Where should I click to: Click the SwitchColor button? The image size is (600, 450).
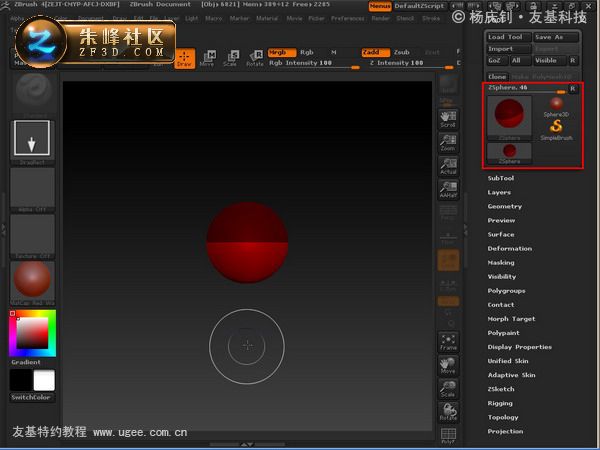(x=32, y=398)
